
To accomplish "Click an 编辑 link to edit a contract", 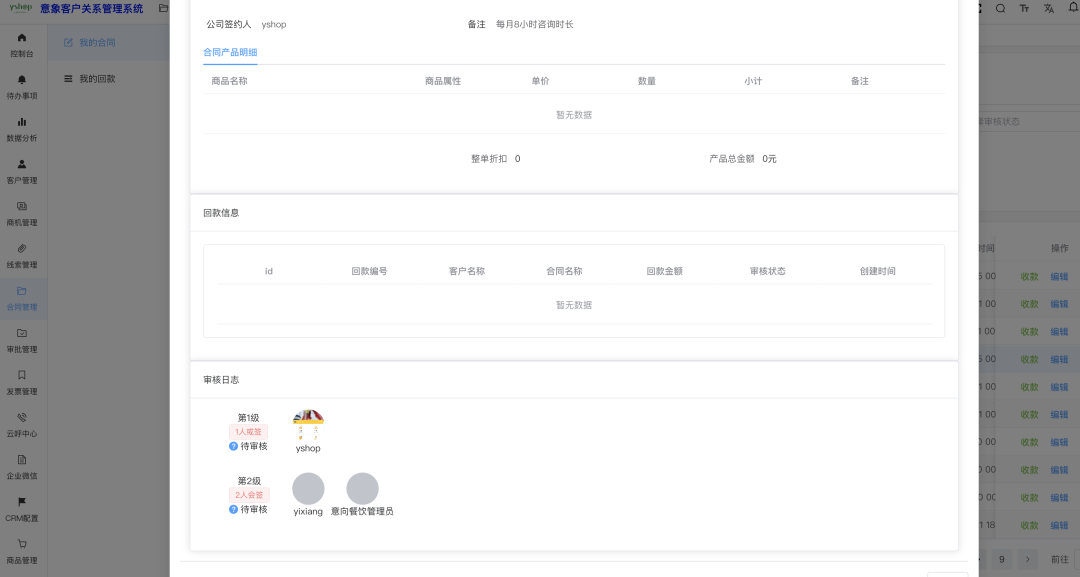I will (1059, 277).
